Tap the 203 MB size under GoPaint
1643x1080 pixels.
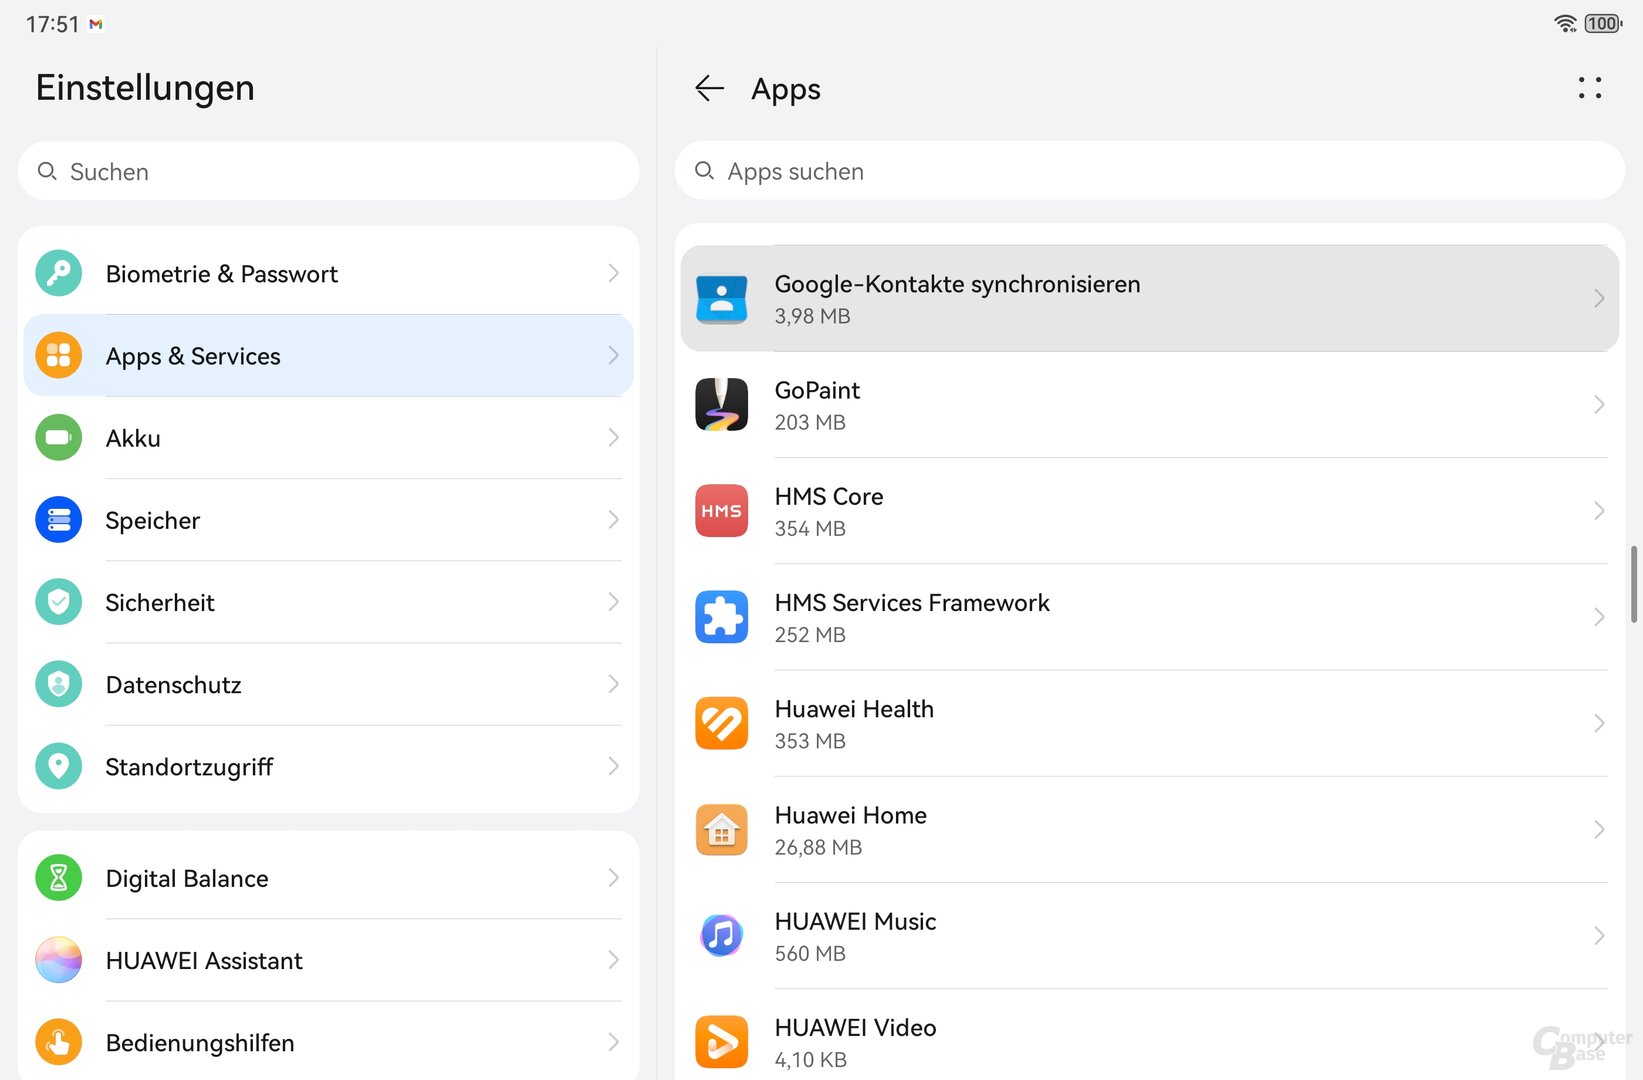[x=810, y=422]
